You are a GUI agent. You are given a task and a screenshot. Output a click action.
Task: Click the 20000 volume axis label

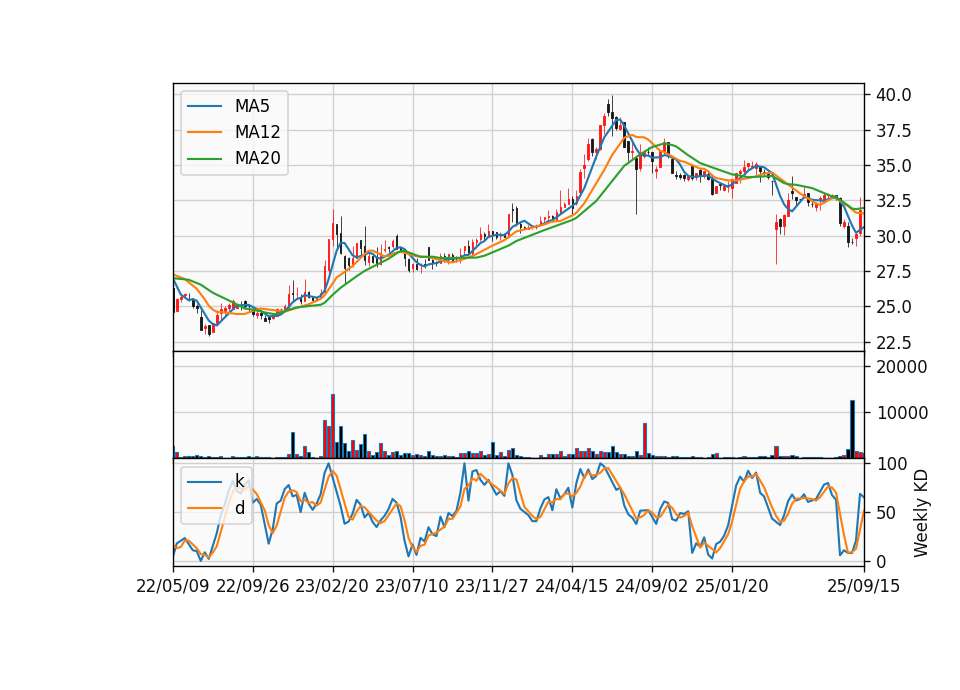pyautogui.click(x=902, y=367)
